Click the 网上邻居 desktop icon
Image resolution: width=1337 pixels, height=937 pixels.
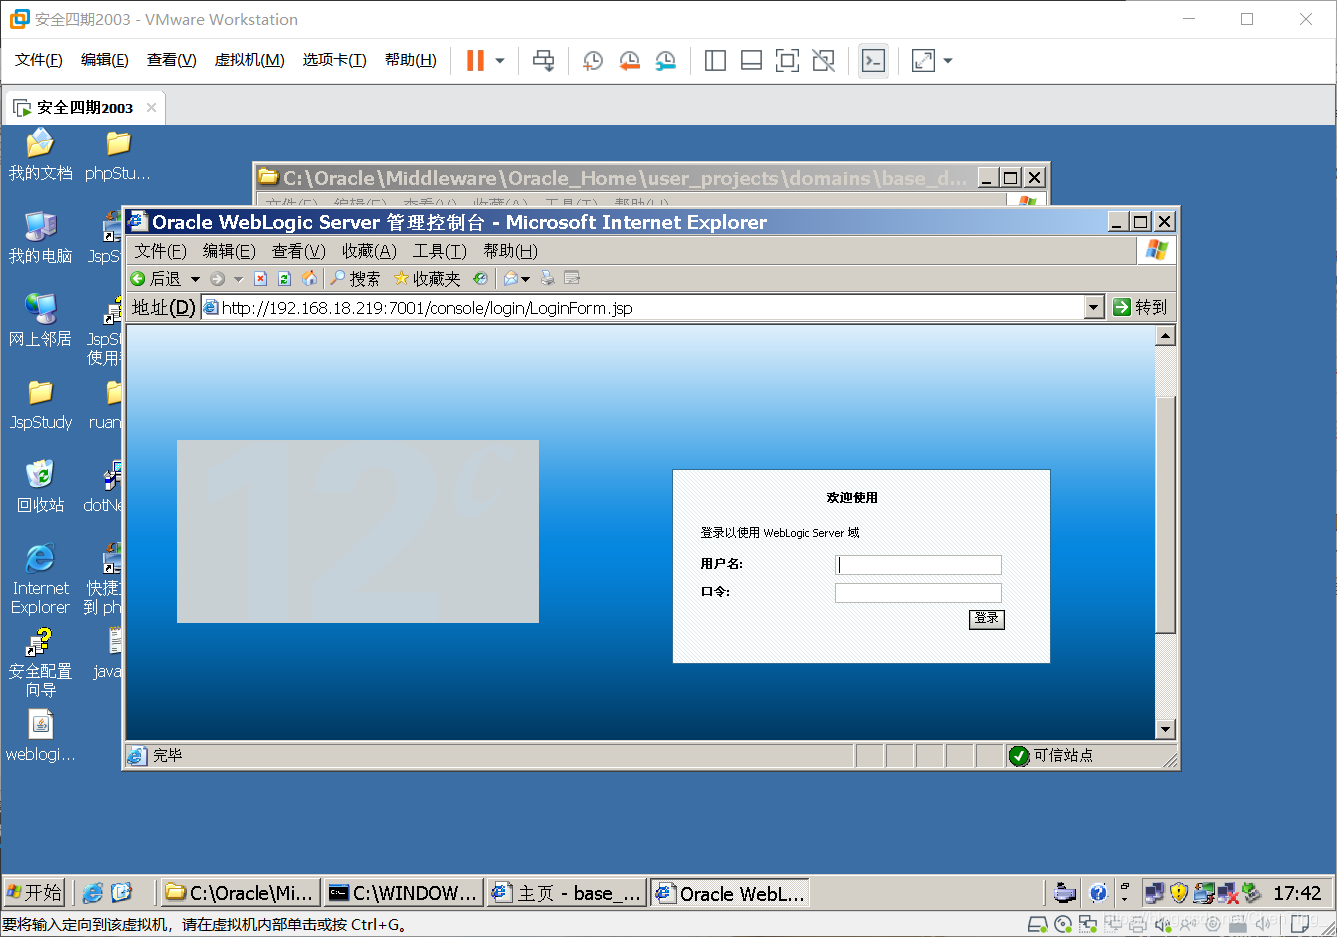tap(40, 322)
